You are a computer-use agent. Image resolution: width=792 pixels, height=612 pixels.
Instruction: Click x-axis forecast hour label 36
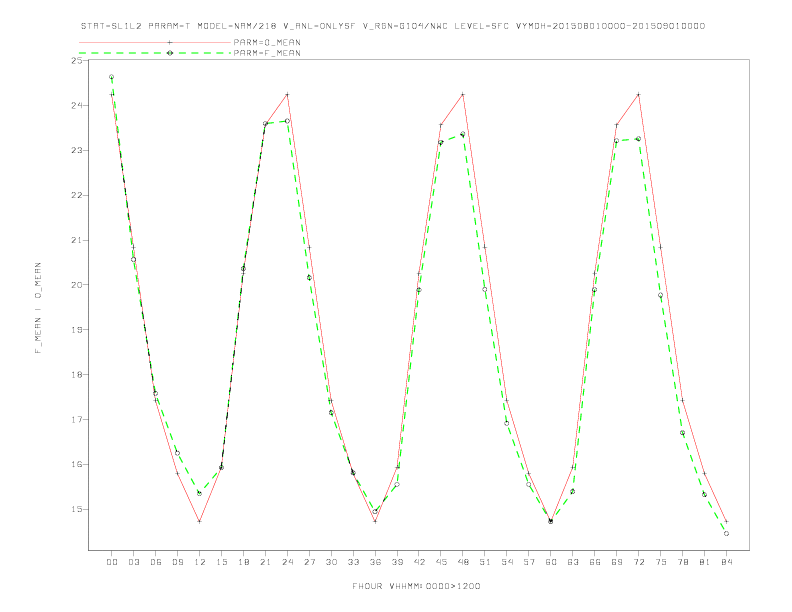(x=375, y=562)
